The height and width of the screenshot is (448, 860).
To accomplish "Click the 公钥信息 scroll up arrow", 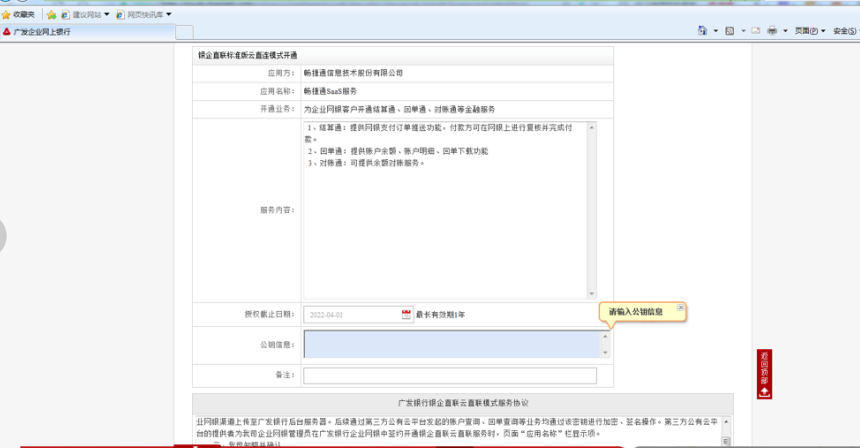I will click(606, 336).
